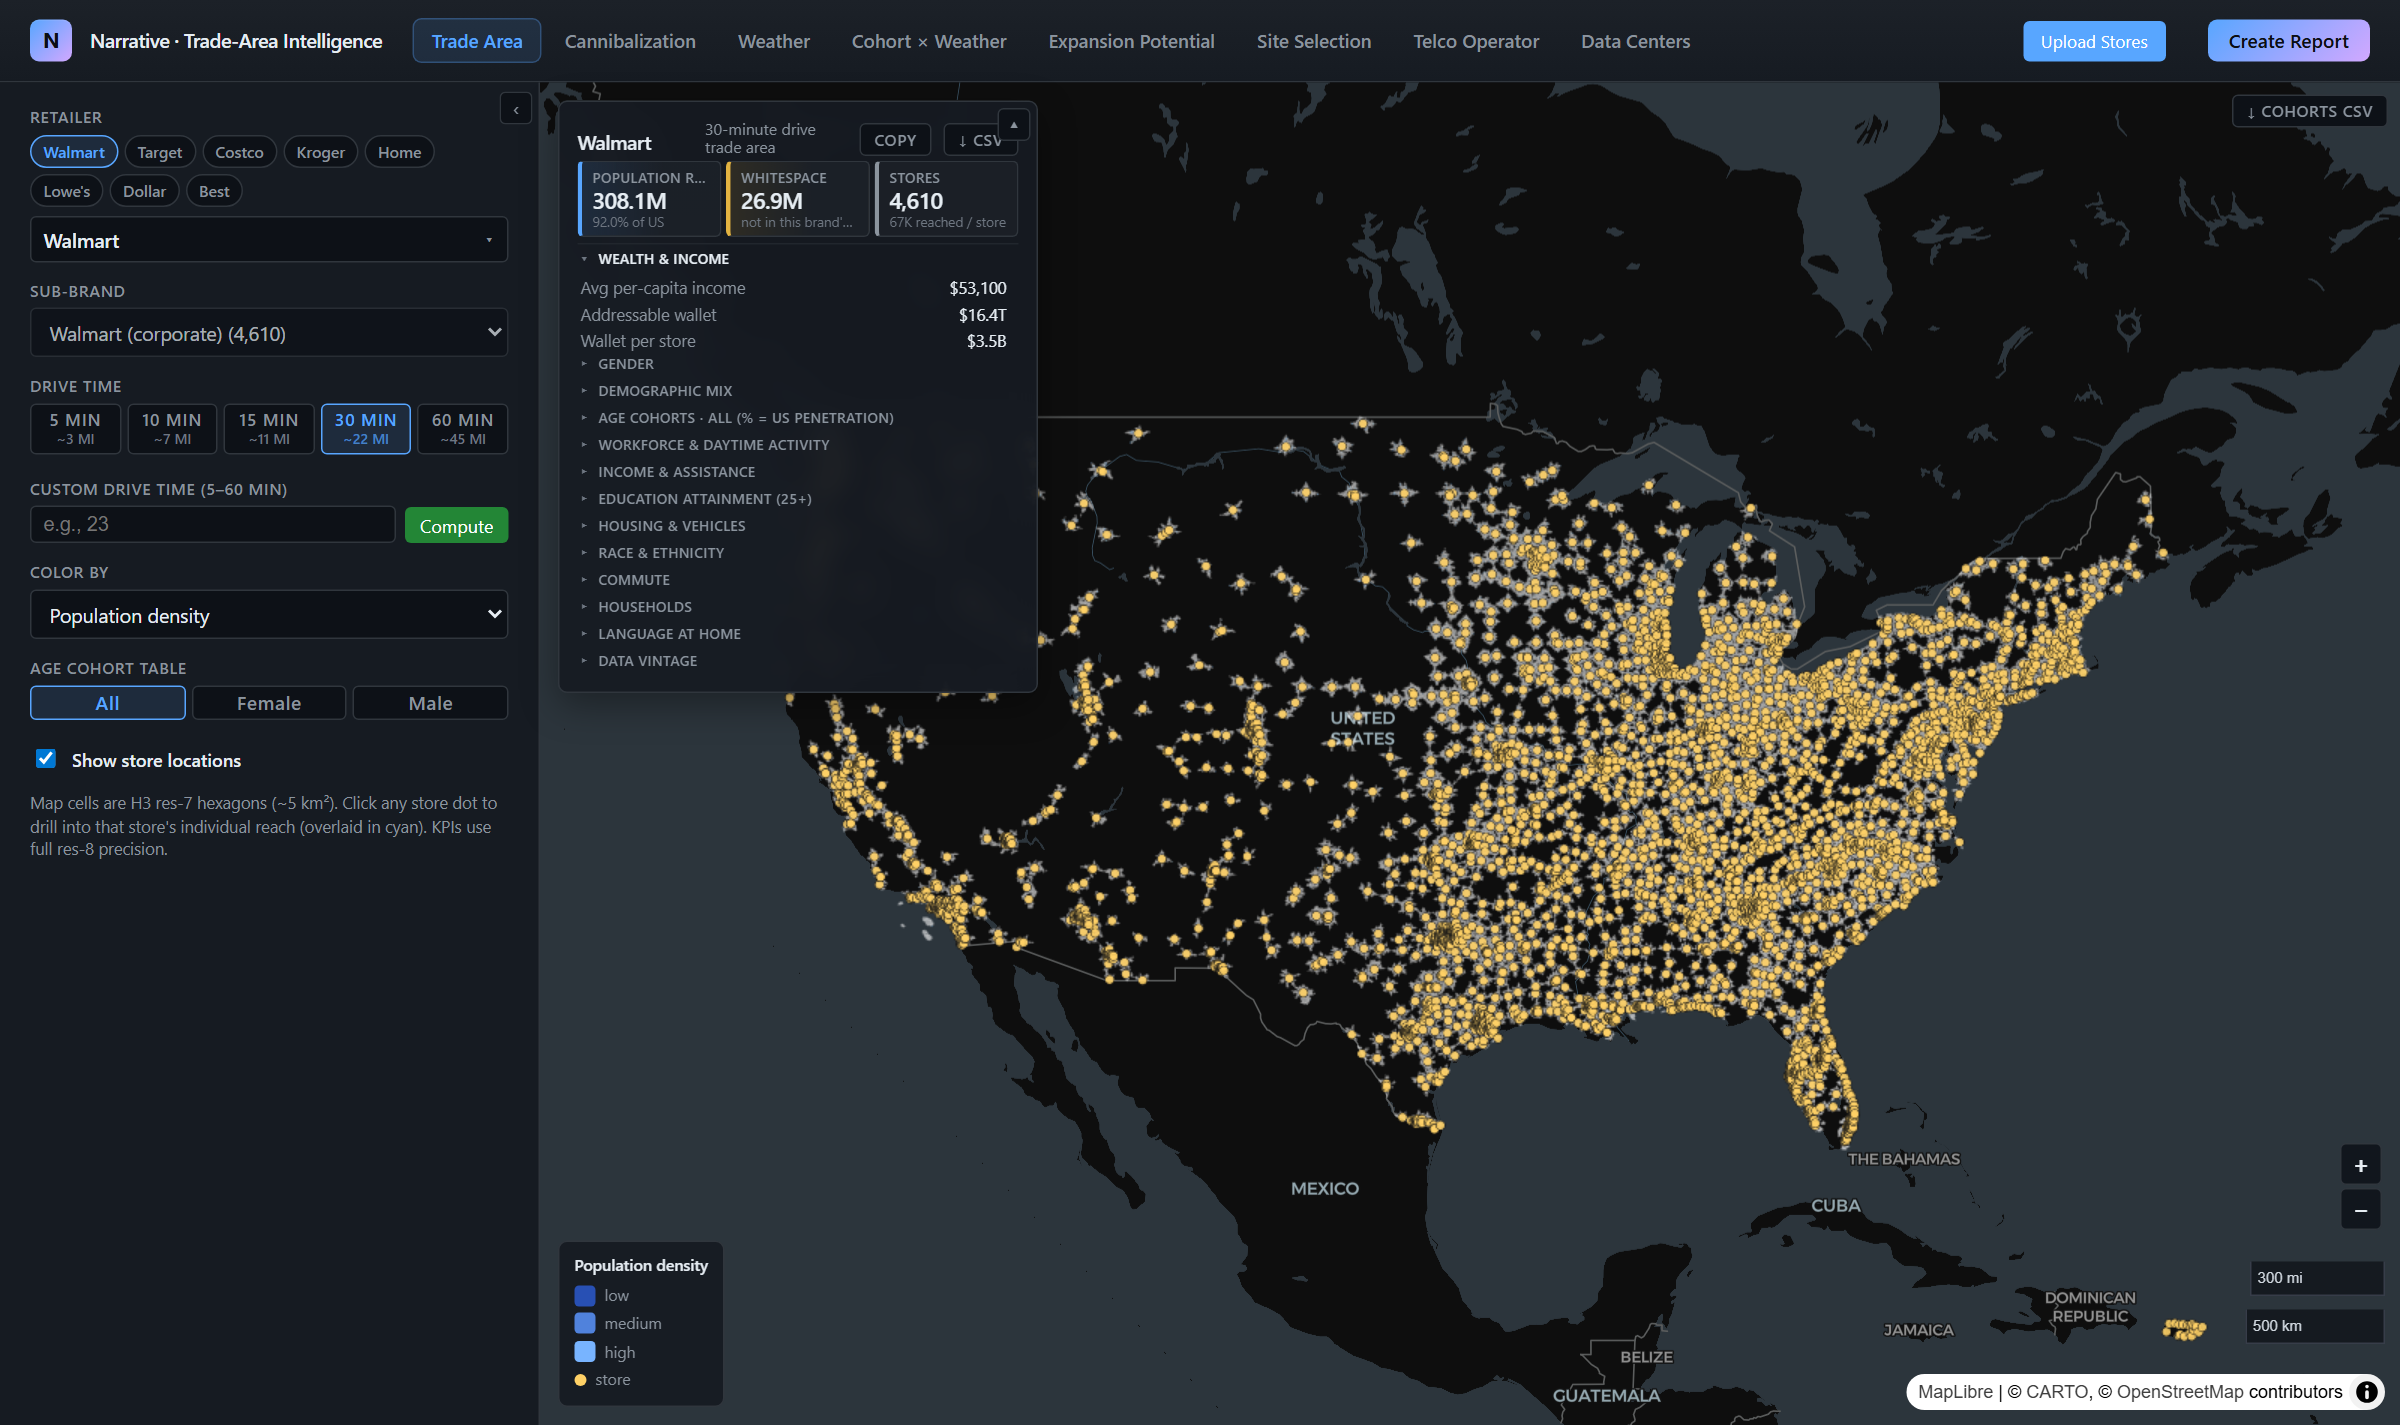Copy the Walmart trade area stats
This screenshot has width=2400, height=1425.
click(x=895, y=140)
